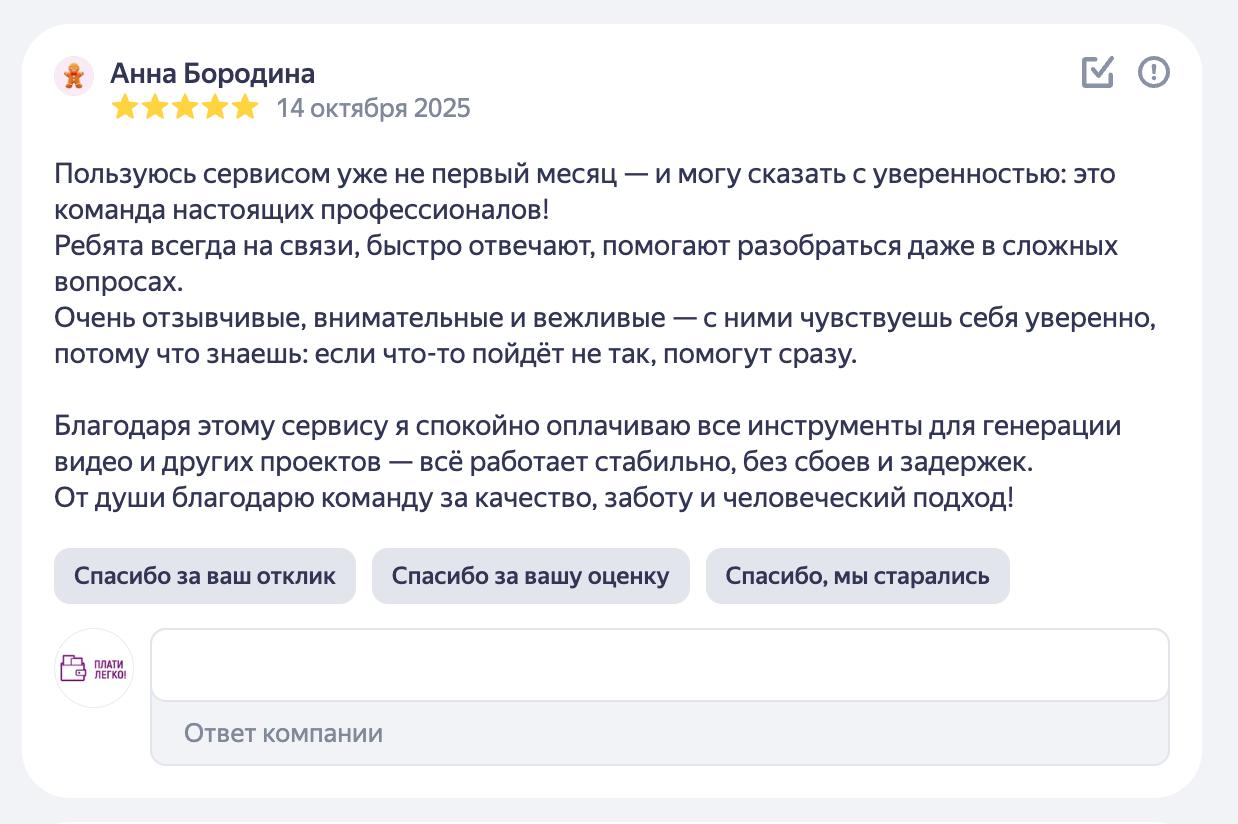The width and height of the screenshot is (1238, 824).
Task: Choose quick reply "Спасибо за вашу оценку"
Action: (530, 576)
